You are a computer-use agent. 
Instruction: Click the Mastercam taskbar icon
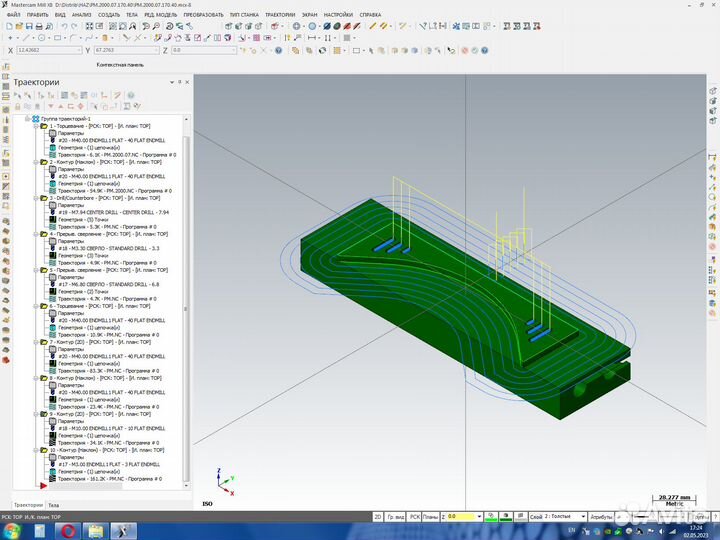[124, 531]
